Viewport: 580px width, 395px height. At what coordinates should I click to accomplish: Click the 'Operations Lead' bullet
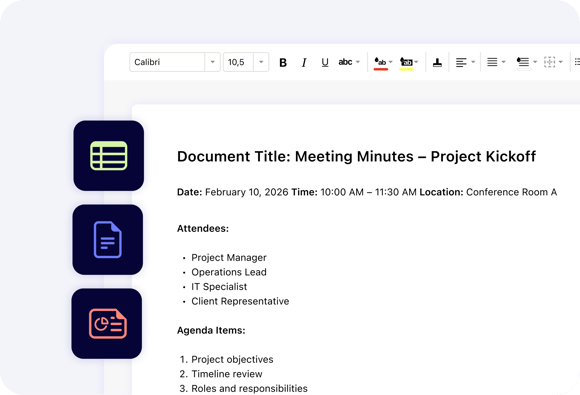click(229, 272)
